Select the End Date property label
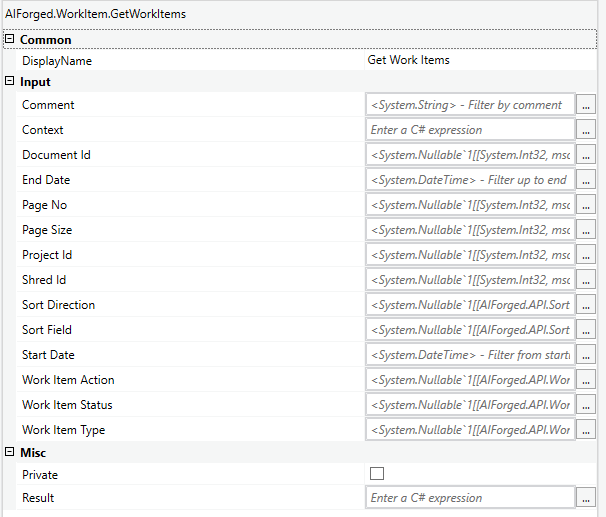The height and width of the screenshot is (517, 606). 46,180
